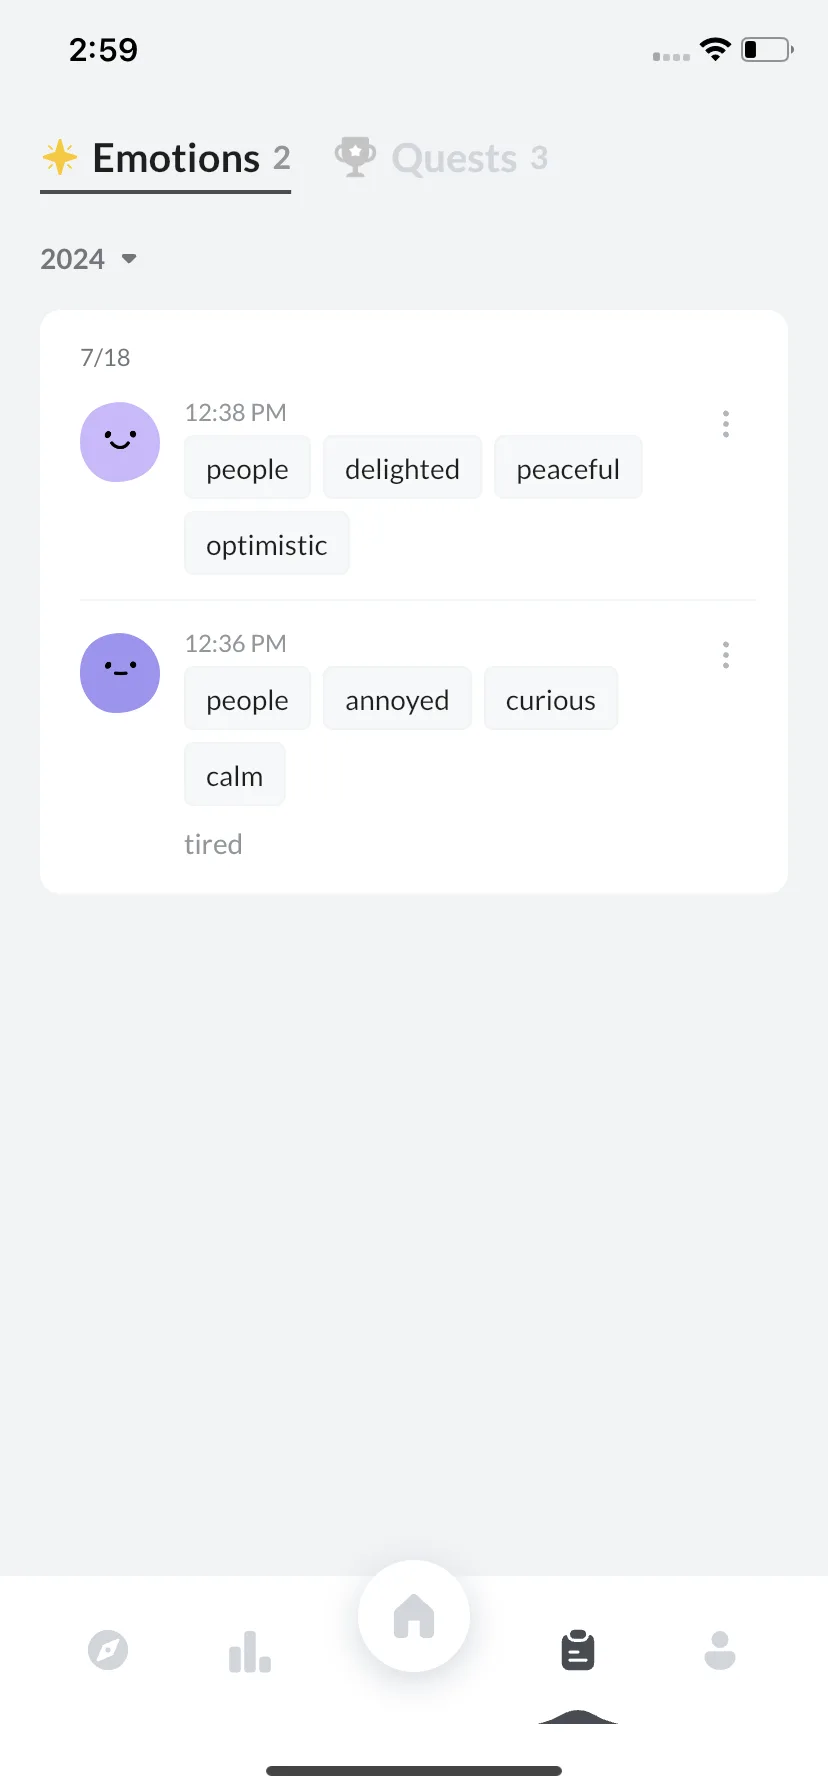Select the clipboard journal icon

(578, 1650)
